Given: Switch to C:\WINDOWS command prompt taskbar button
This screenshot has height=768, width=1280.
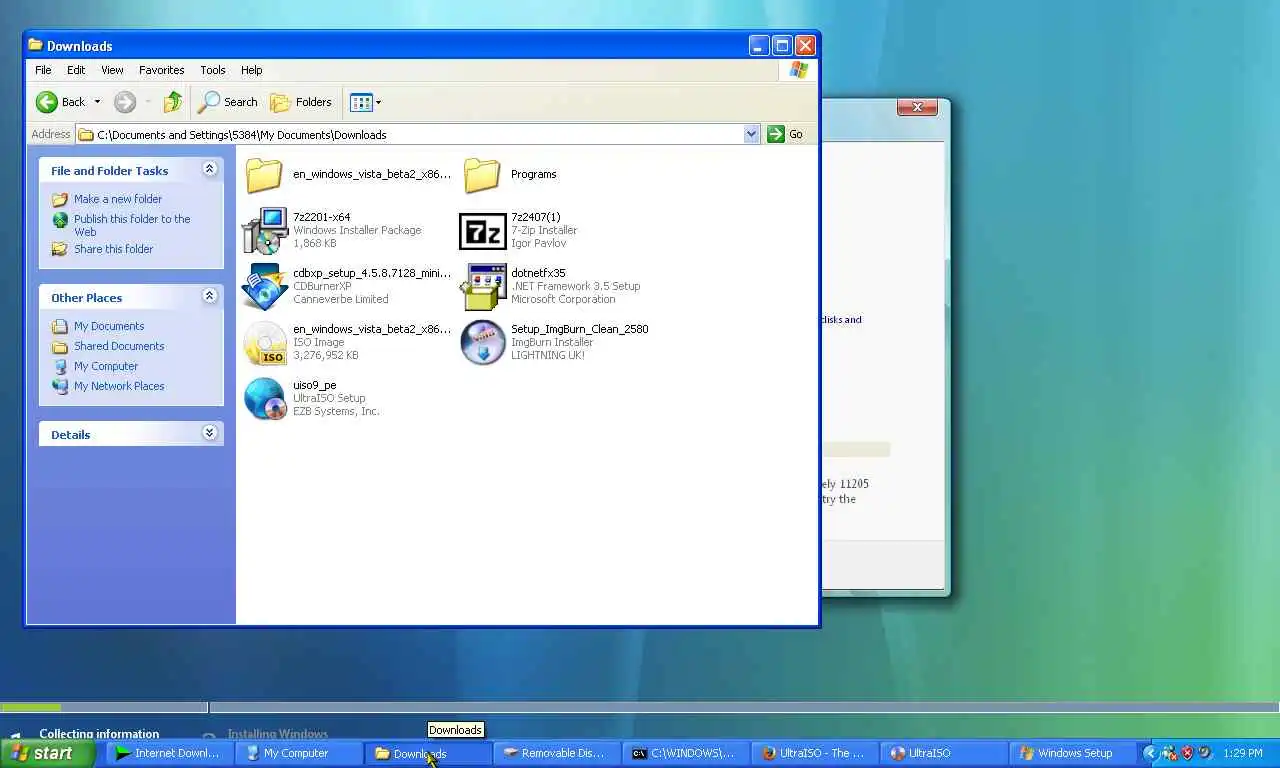Looking at the screenshot, I should pyautogui.click(x=685, y=753).
